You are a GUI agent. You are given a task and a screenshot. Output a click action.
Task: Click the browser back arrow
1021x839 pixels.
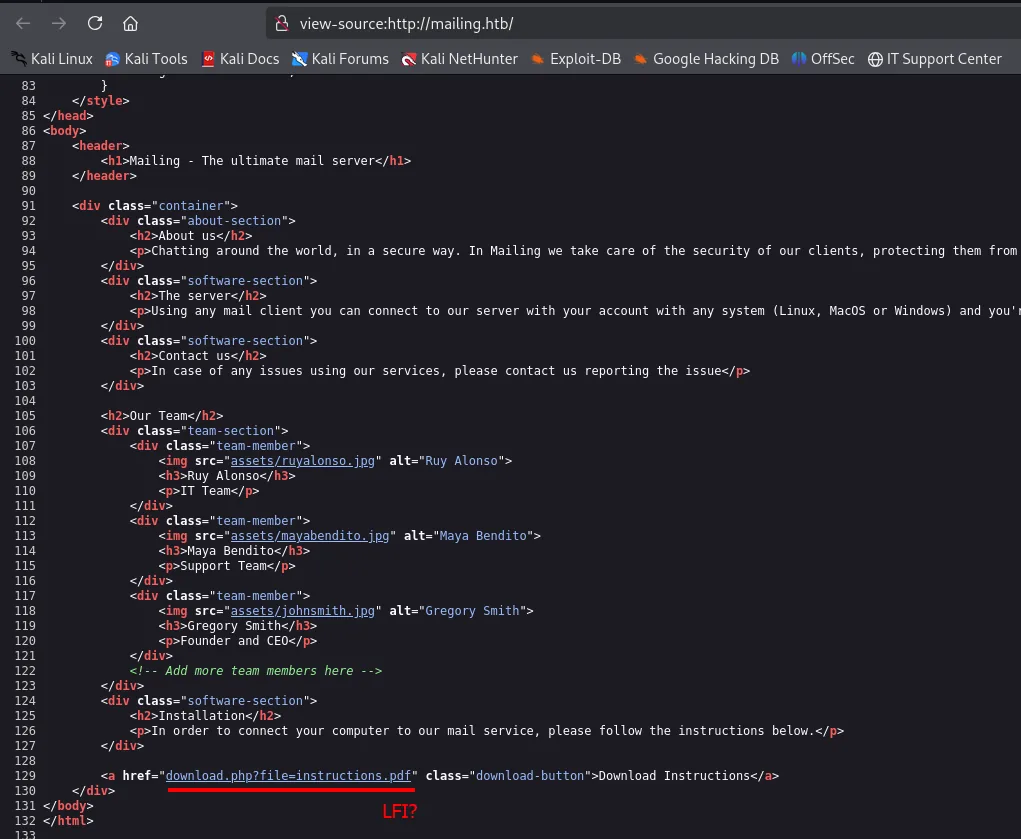23,23
